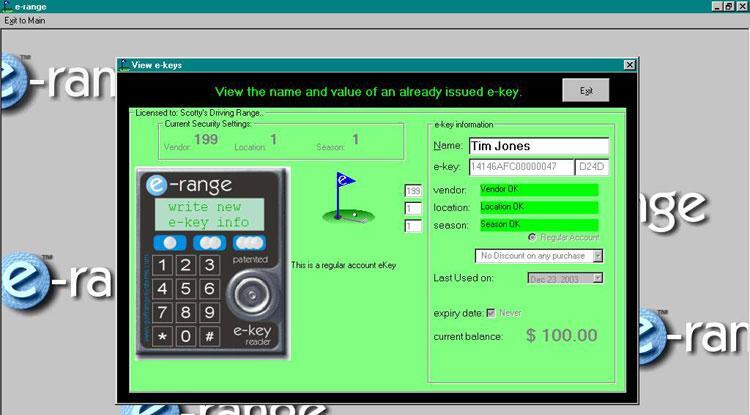The height and width of the screenshot is (415, 750).
Task: Click the keypad LCD display screen
Action: tap(208, 214)
